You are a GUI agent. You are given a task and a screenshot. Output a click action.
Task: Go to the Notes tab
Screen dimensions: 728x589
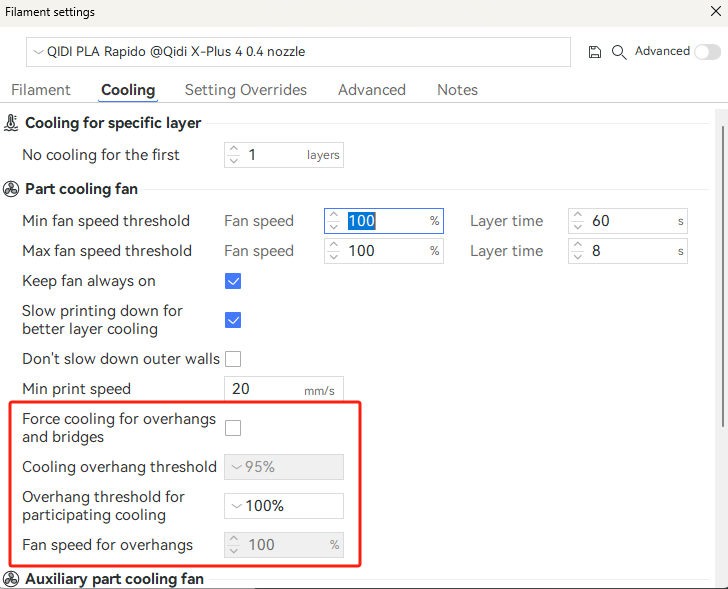[x=457, y=90]
